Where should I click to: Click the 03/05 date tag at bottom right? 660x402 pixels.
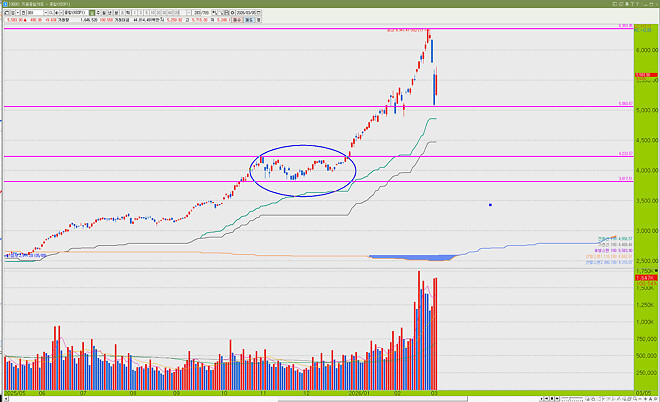tap(643, 393)
